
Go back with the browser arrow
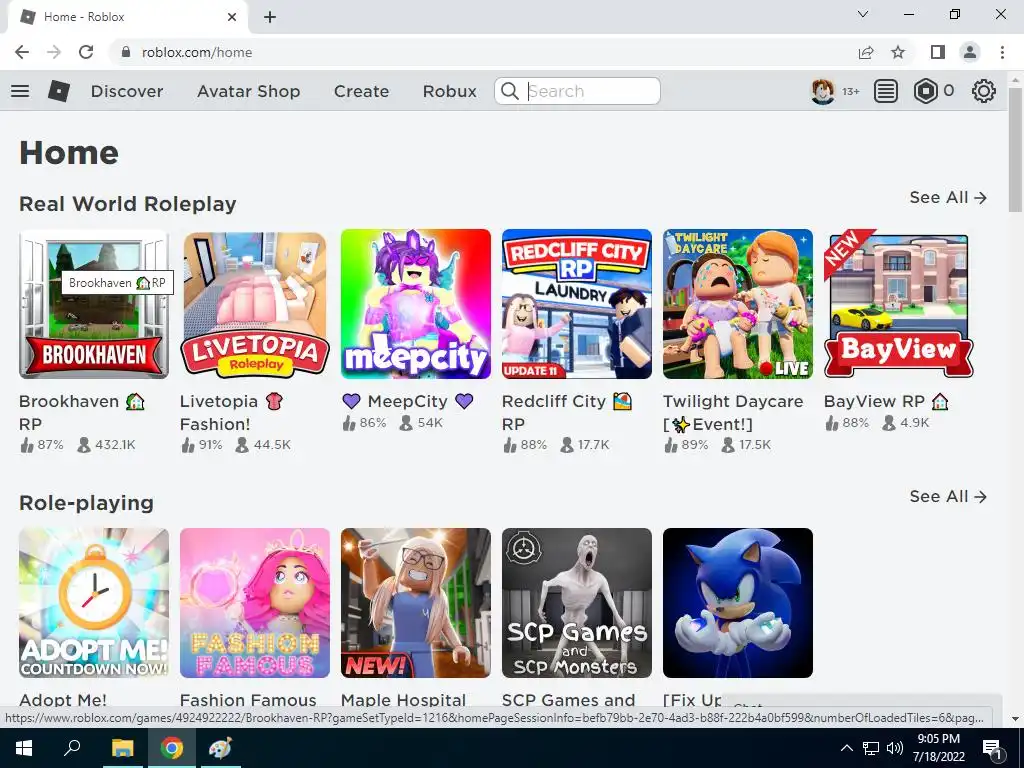22,52
